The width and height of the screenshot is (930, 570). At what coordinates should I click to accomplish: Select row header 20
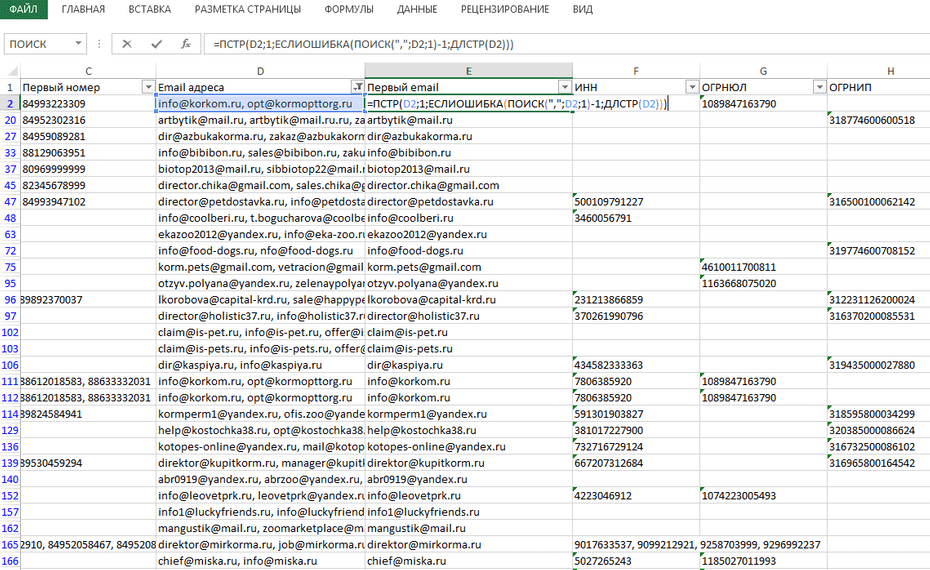(10, 120)
